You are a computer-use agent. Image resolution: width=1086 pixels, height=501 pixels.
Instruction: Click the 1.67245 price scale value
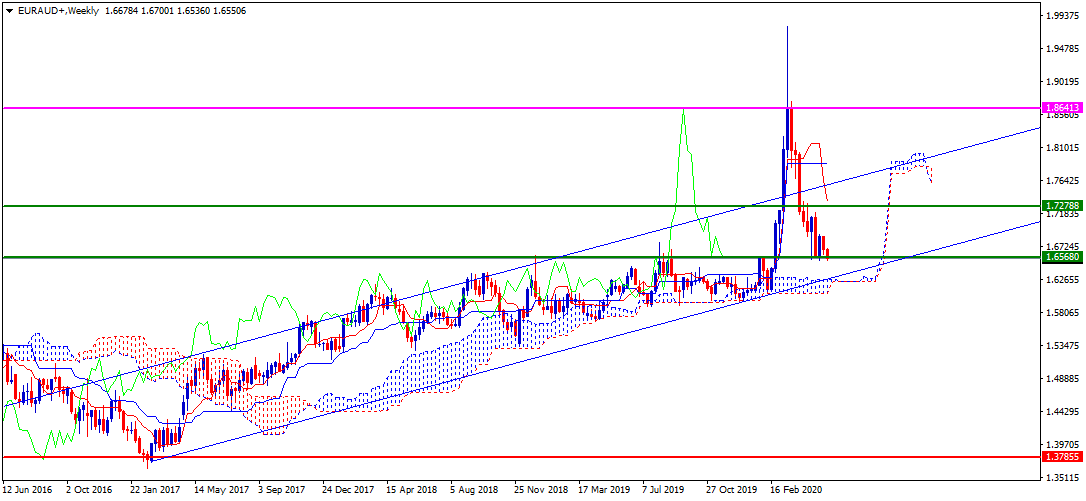click(1062, 247)
